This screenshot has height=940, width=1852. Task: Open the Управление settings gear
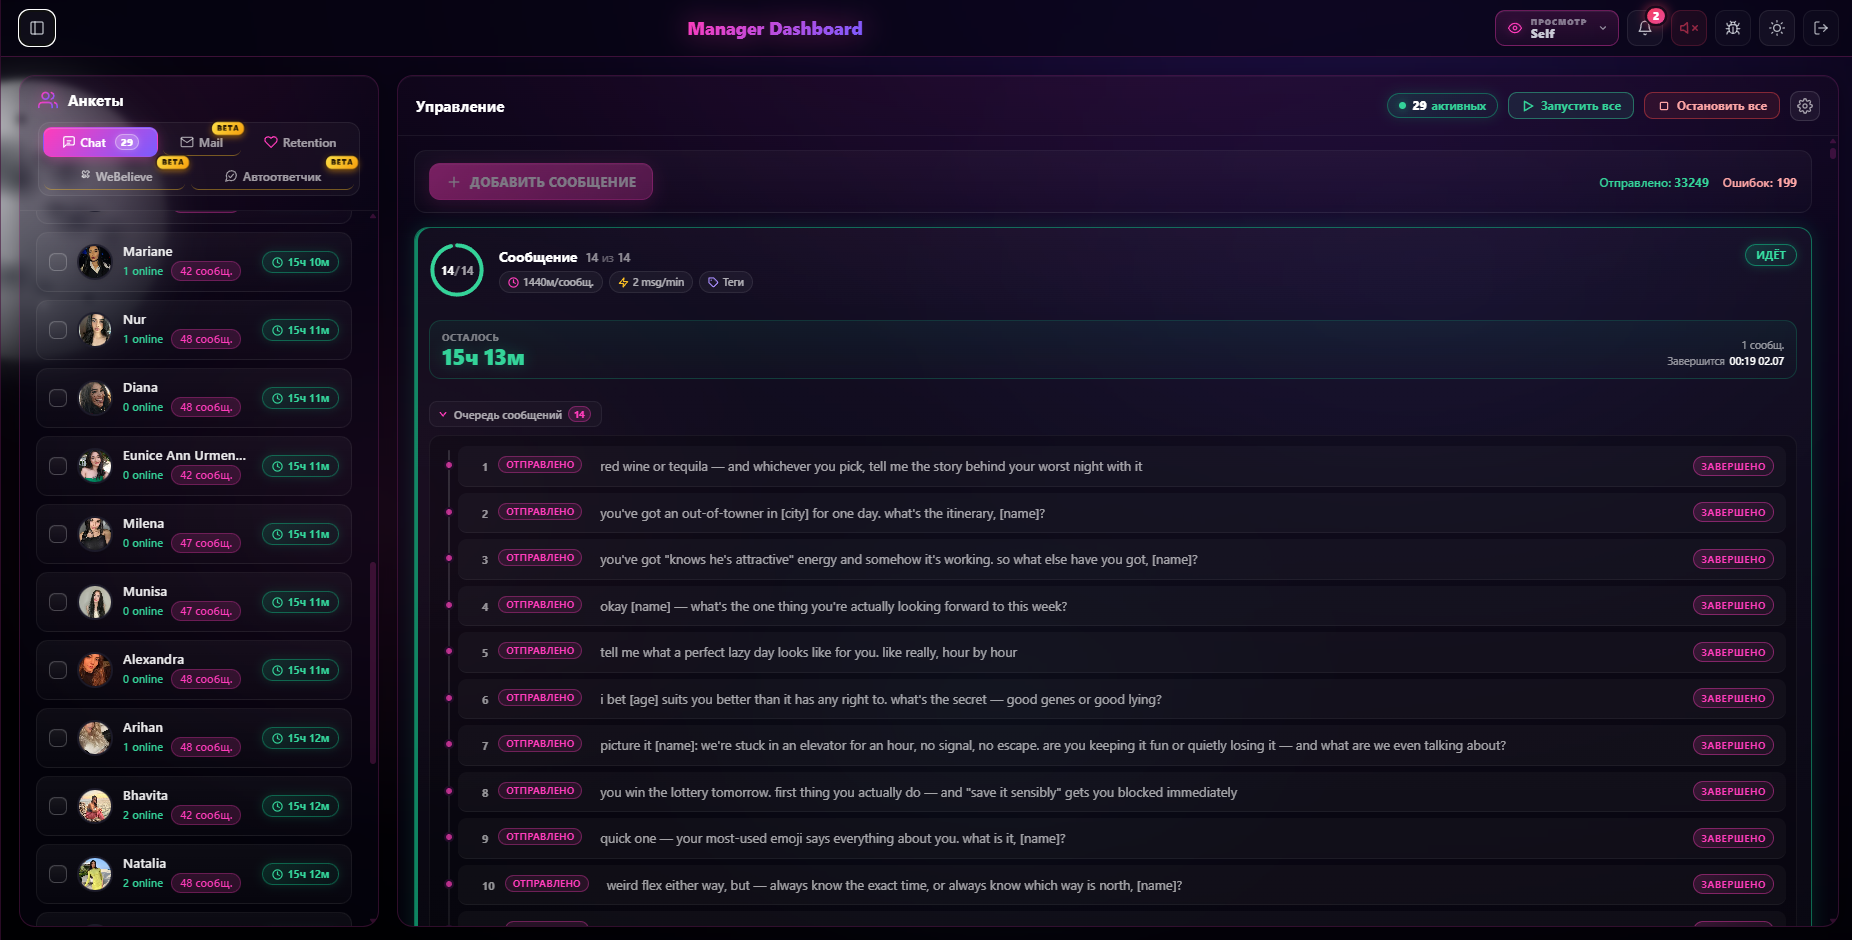coord(1805,106)
